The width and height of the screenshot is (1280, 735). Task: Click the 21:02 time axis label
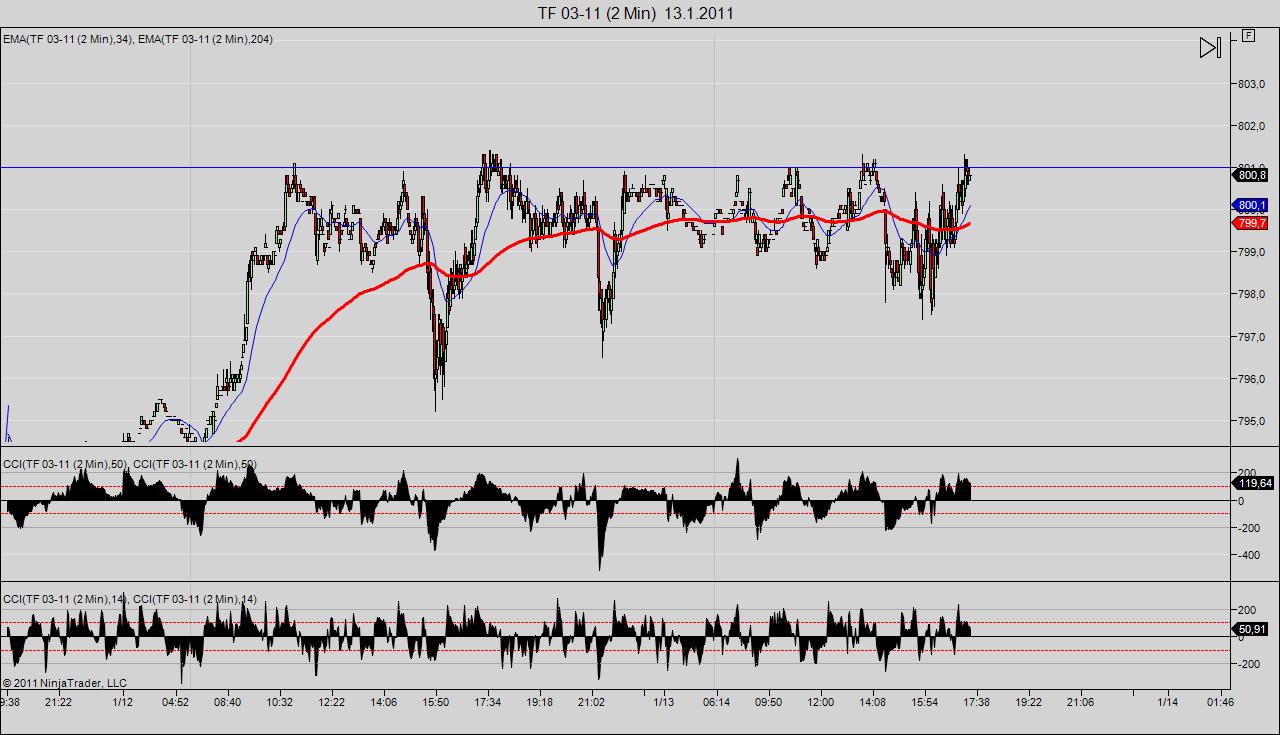pos(591,702)
